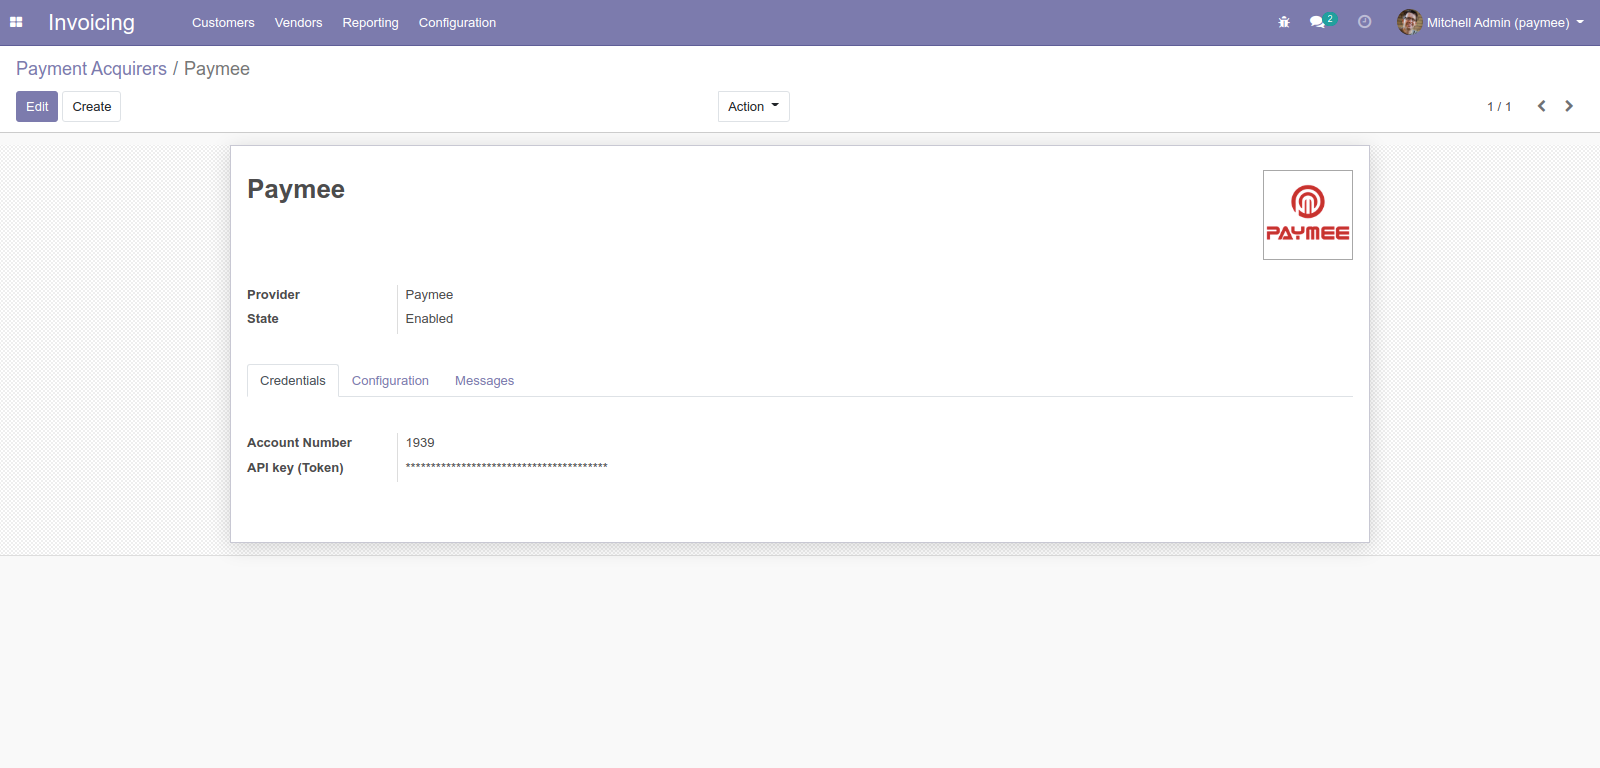Go back to Payment Acquirers breadcrumb
This screenshot has width=1600, height=768.
point(91,68)
